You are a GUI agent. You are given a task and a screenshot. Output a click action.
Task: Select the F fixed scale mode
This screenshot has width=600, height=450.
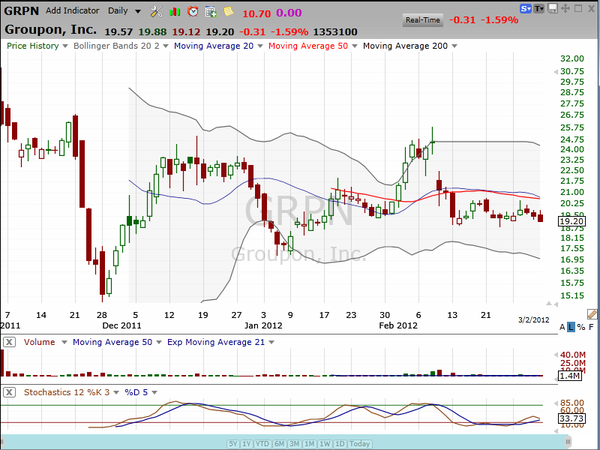click(x=591, y=327)
